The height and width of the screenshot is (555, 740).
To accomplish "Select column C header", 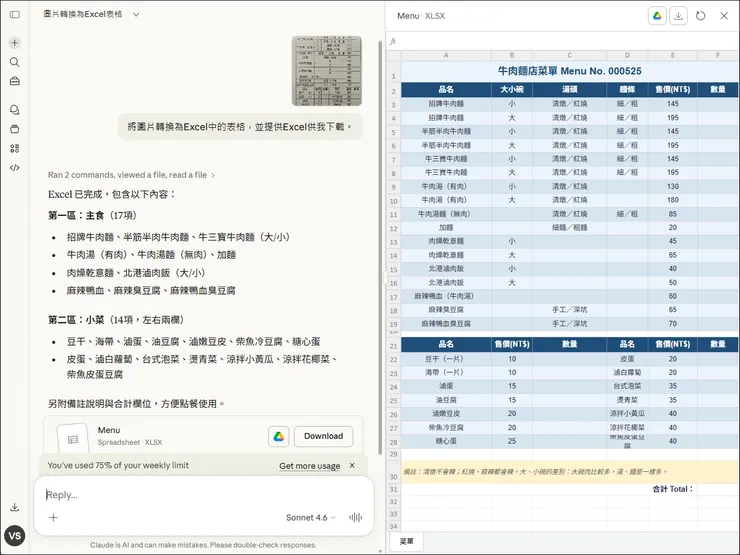I will coord(570,55).
